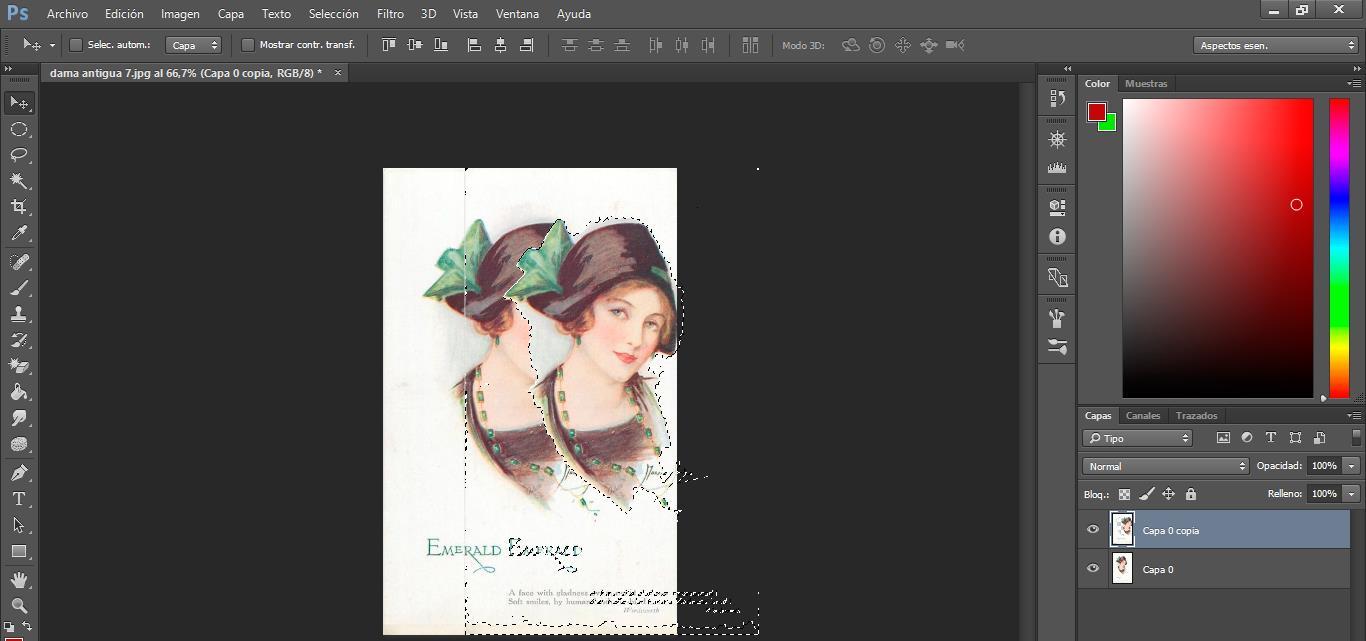Viewport: 1366px width, 641px height.
Task: Select the Healing Brush tool
Action: [x=18, y=262]
